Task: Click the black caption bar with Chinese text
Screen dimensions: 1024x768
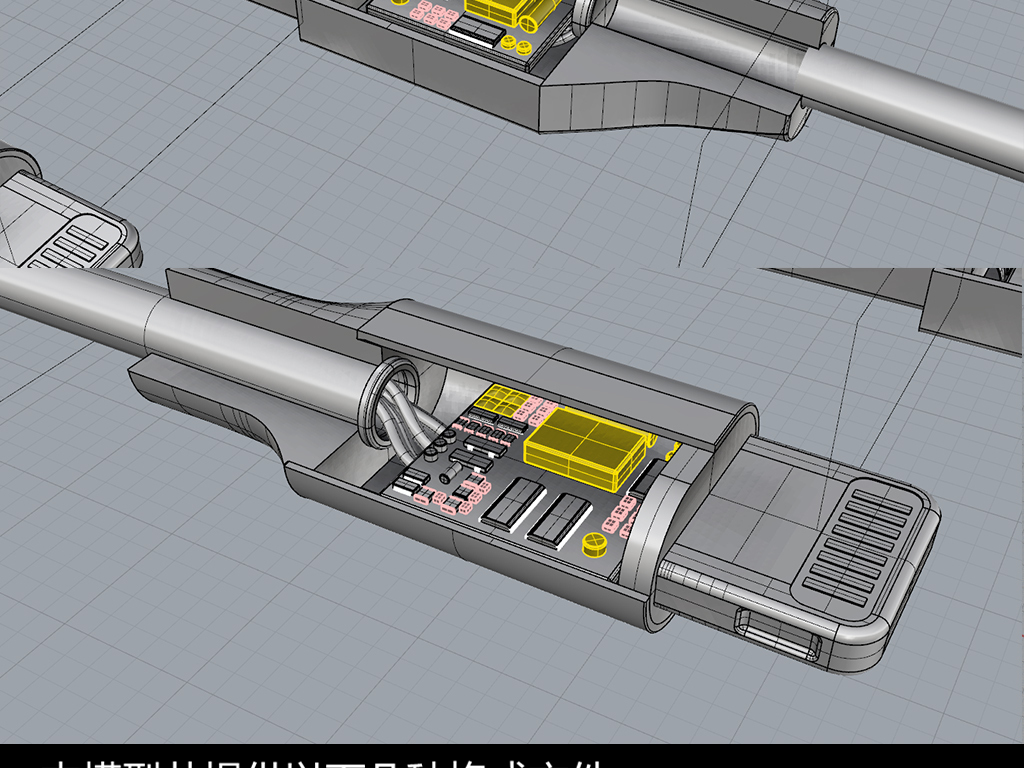Action: [x=512, y=756]
